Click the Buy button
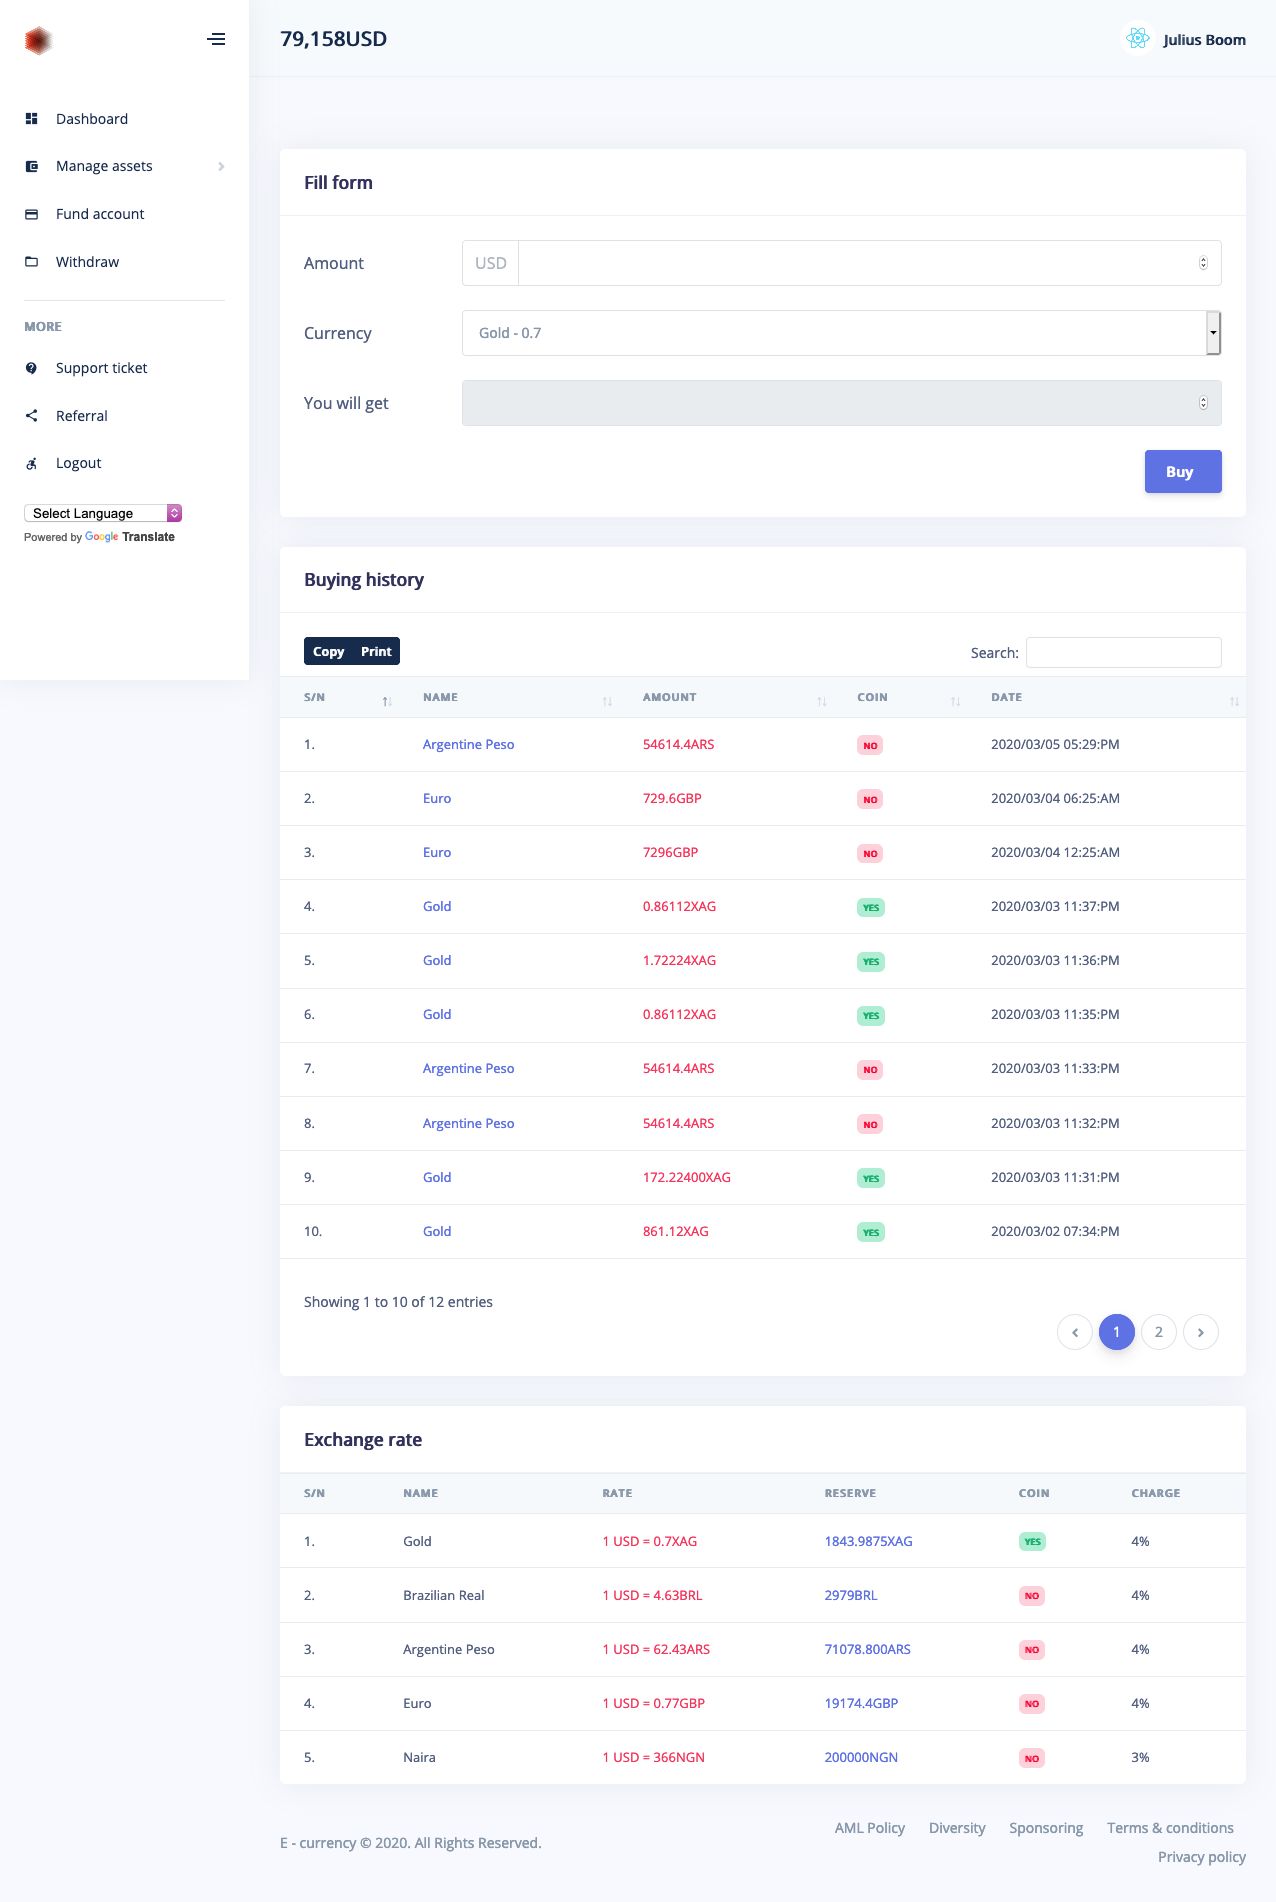This screenshot has width=1276, height=1902. 1183,472
